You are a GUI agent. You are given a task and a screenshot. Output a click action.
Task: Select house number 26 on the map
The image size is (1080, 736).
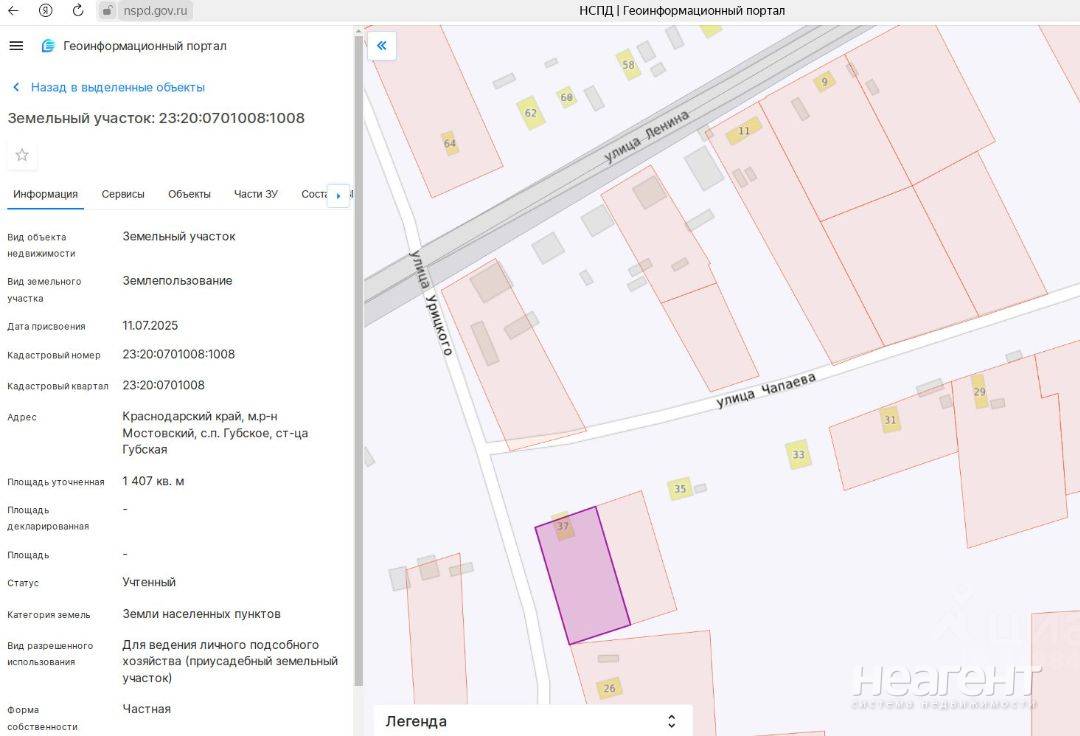(609, 688)
